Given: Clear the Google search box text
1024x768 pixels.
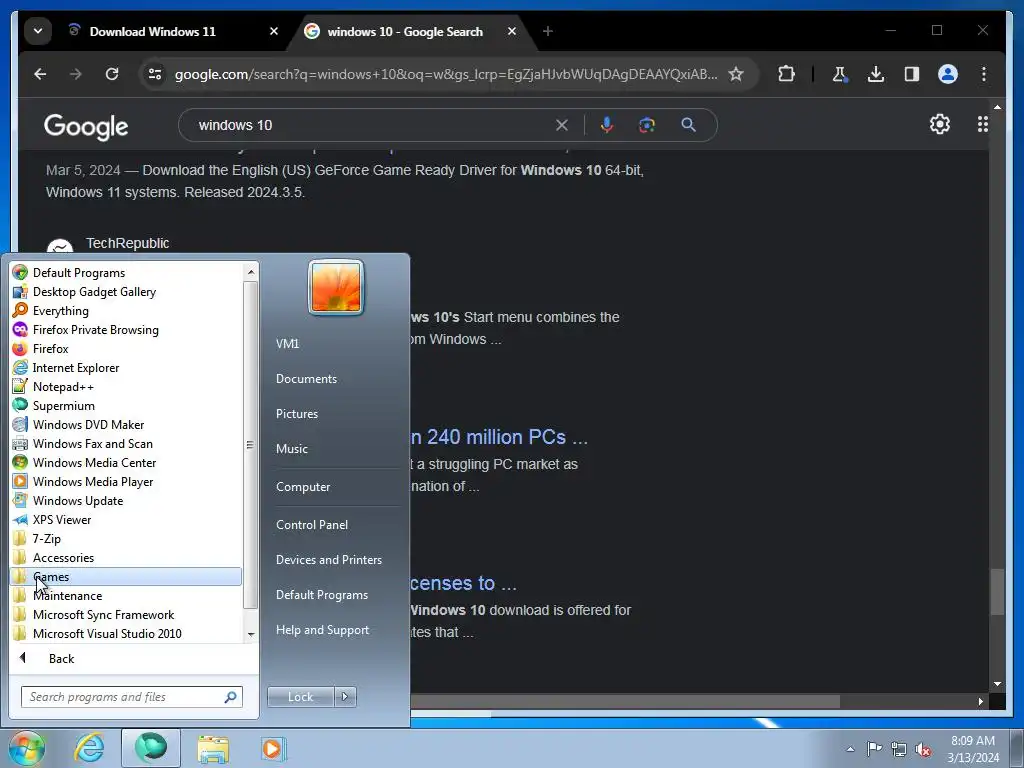Looking at the screenshot, I should click(562, 125).
